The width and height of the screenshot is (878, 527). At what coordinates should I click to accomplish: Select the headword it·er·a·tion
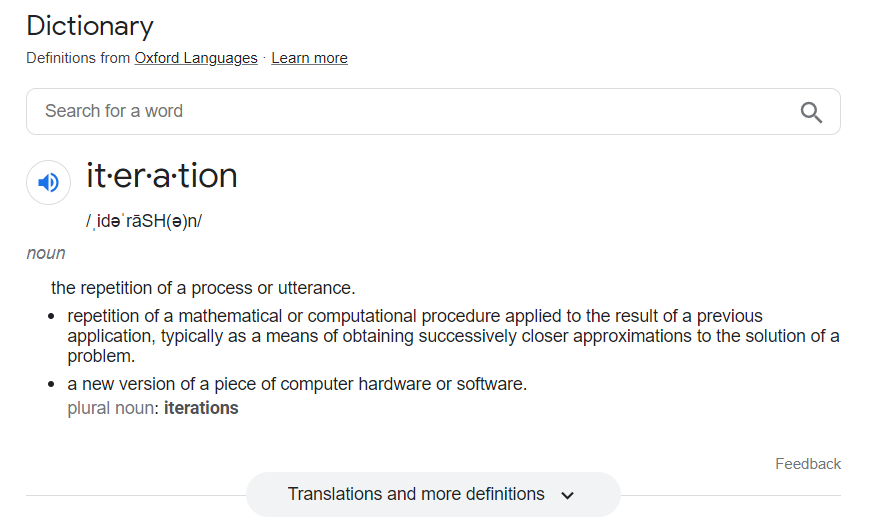tap(162, 175)
